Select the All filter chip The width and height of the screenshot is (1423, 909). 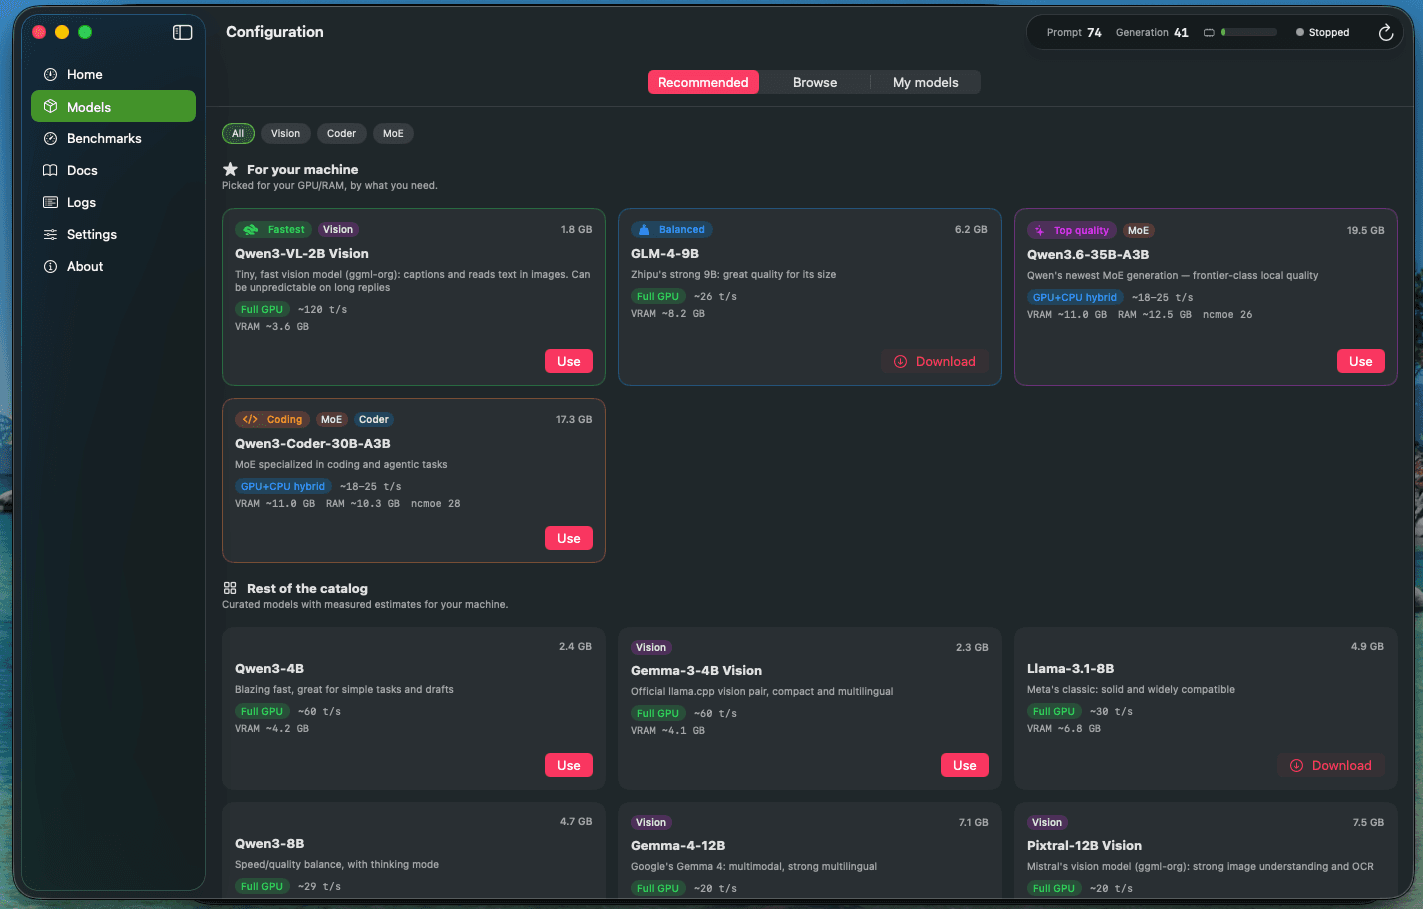(238, 133)
